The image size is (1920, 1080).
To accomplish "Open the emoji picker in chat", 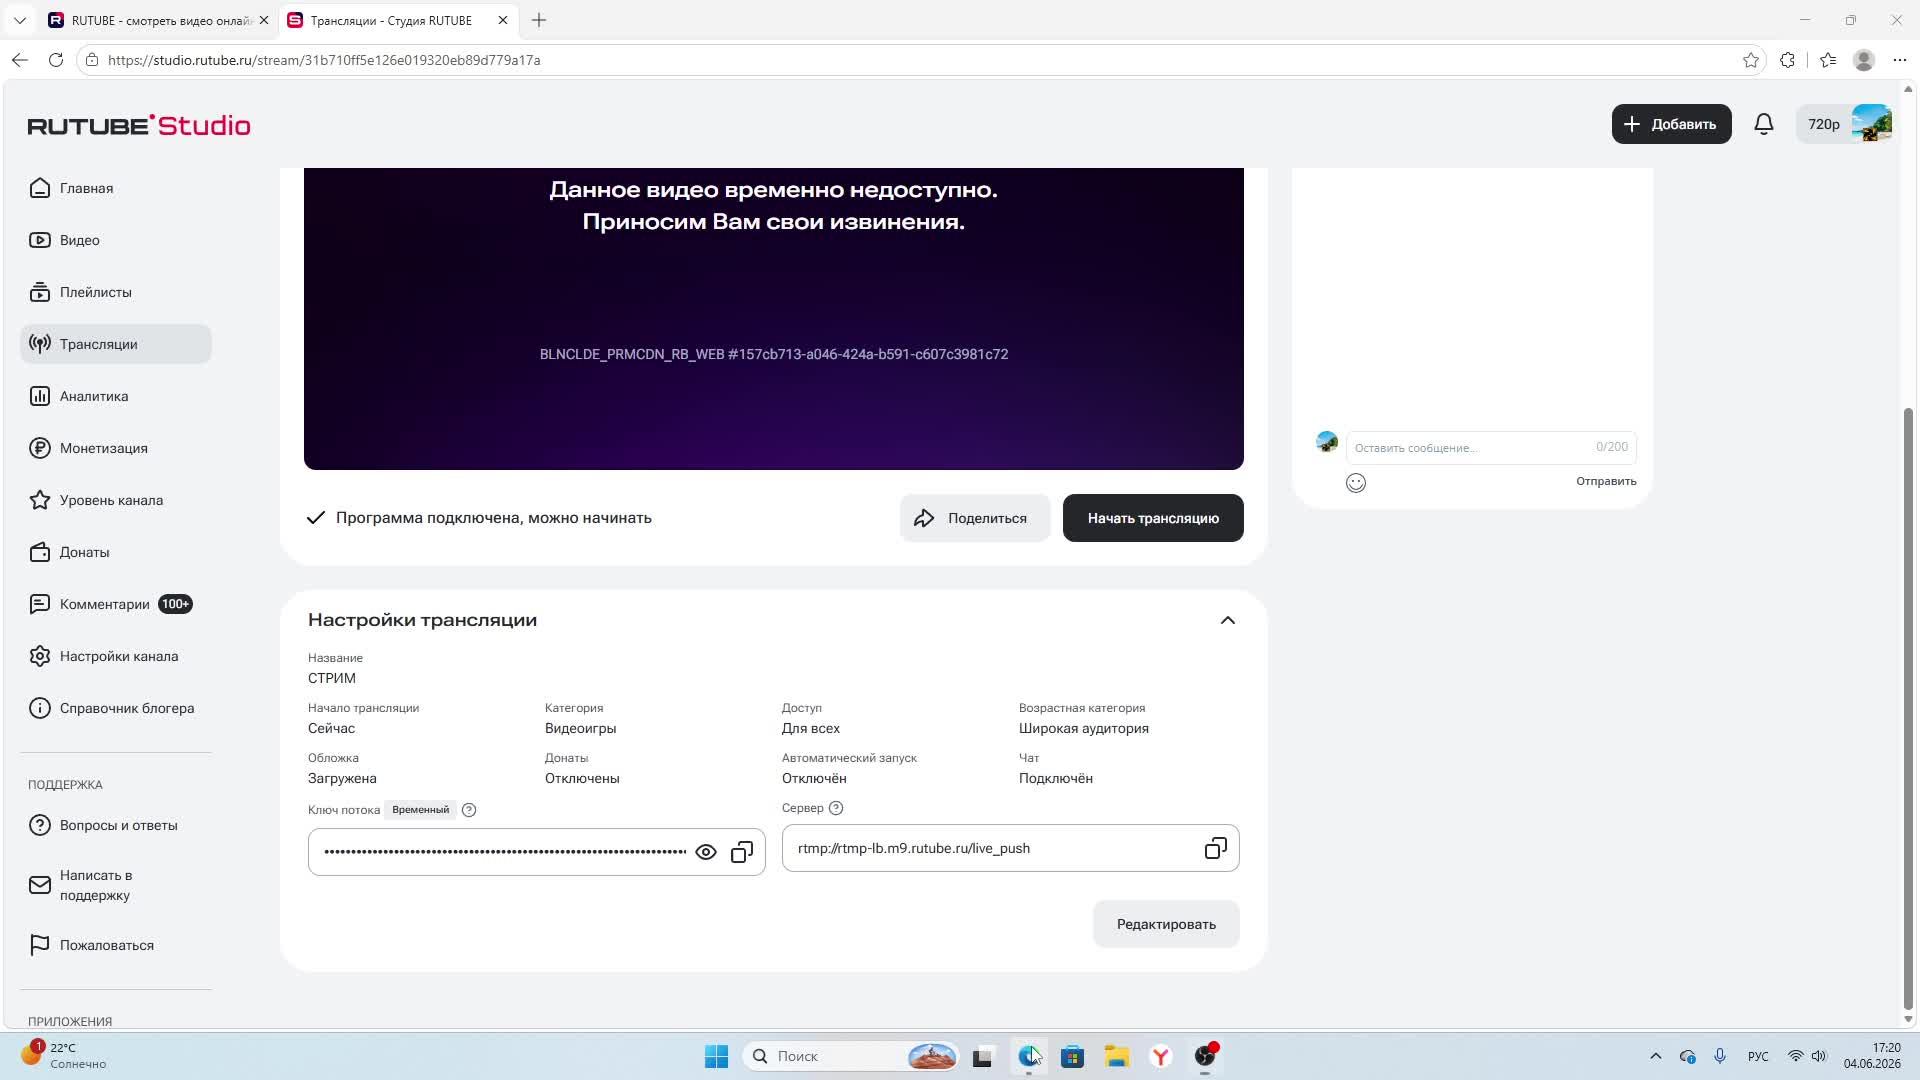I will pos(1356,483).
